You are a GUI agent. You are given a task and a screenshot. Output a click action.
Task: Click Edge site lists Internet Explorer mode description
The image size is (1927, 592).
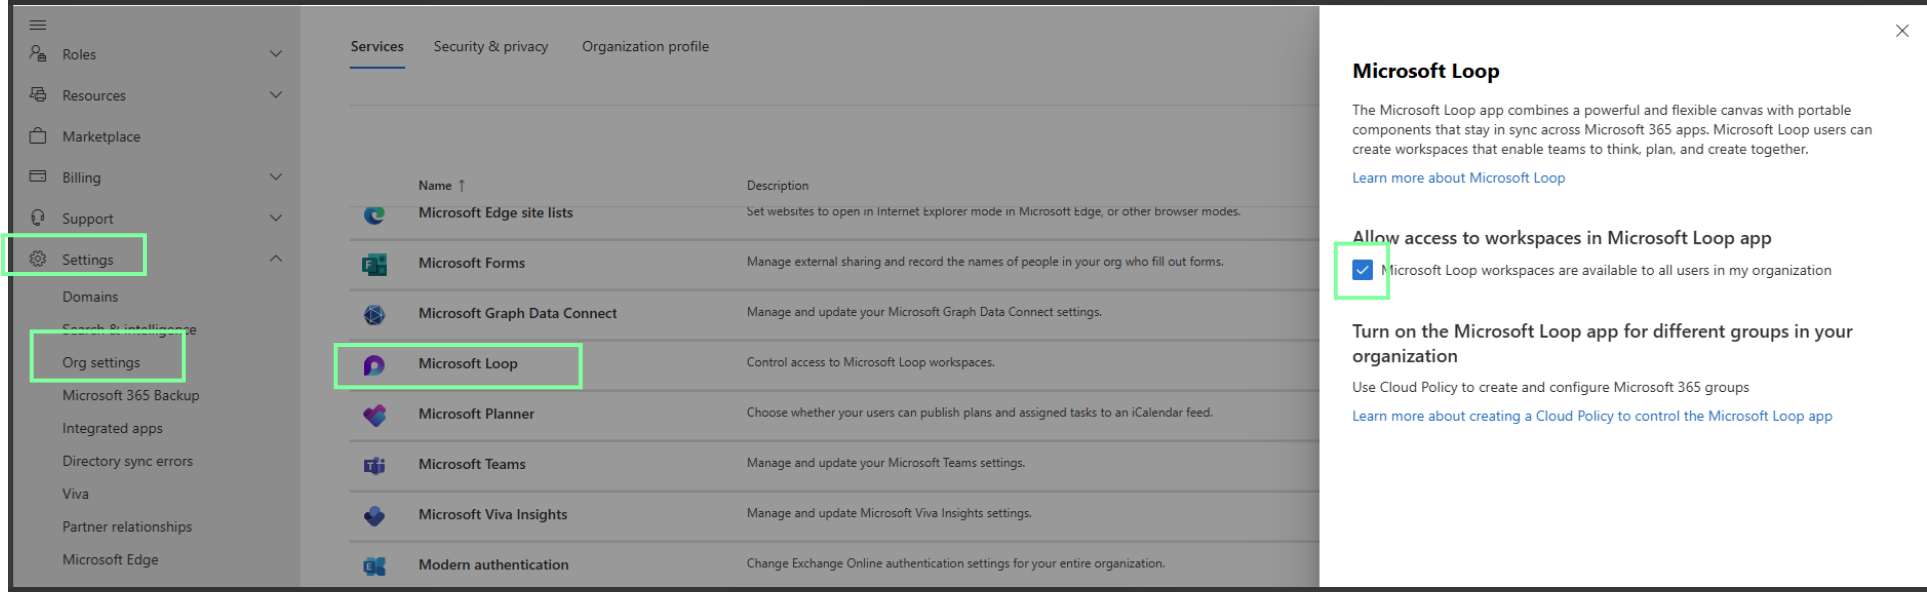pyautogui.click(x=993, y=212)
